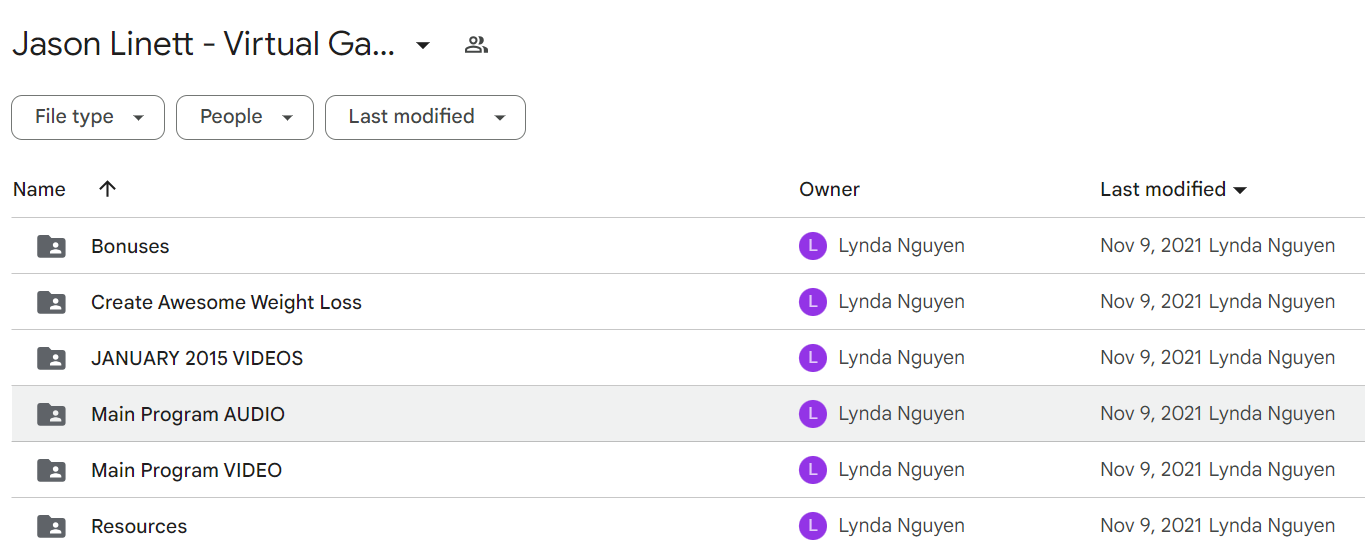
Task: Click owner avatar in the Resources row
Action: [x=813, y=526]
